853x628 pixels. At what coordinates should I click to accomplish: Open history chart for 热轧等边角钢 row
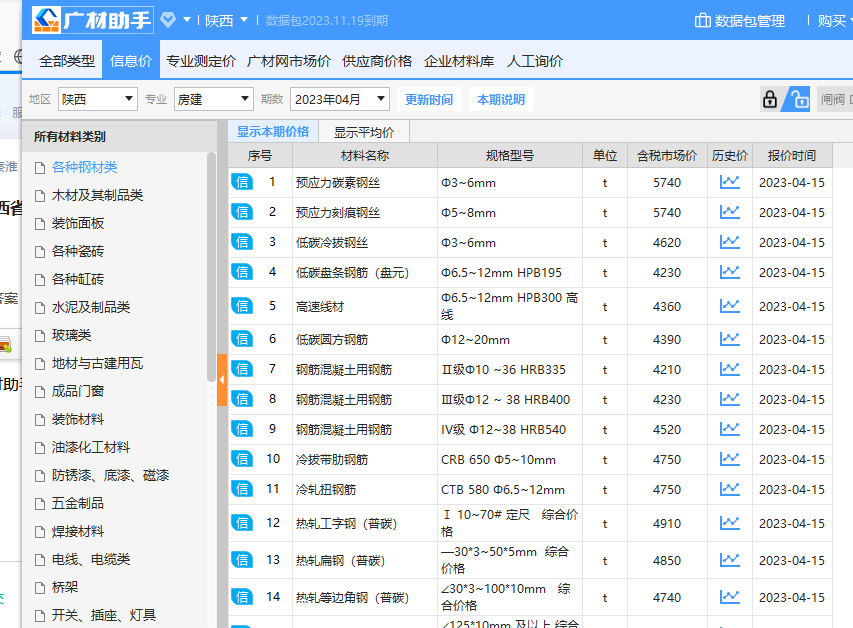point(730,597)
